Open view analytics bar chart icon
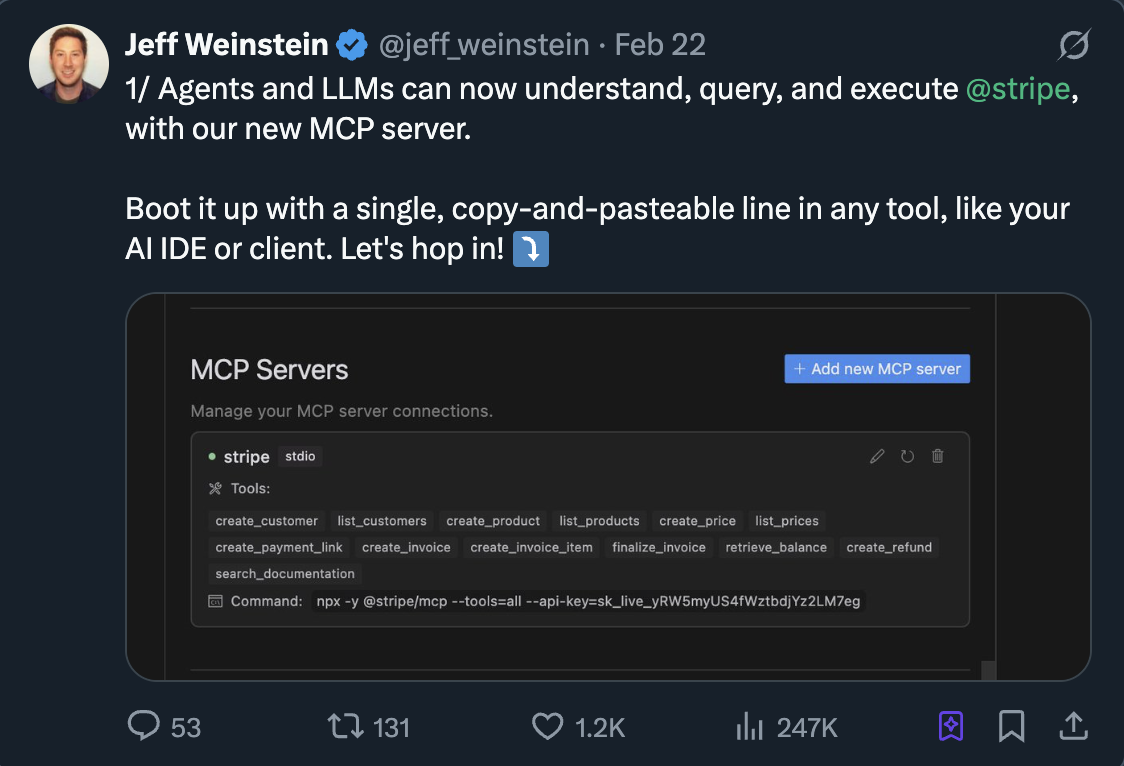Image resolution: width=1124 pixels, height=766 pixels. click(749, 727)
